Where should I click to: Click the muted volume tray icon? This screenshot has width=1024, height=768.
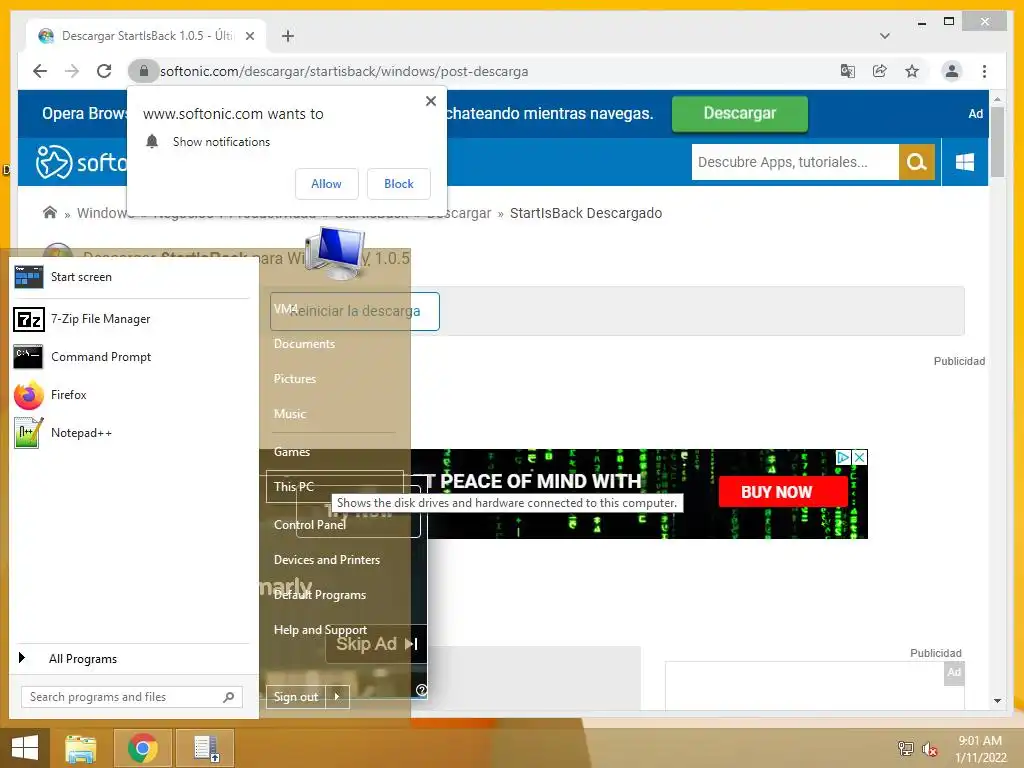[930, 749]
